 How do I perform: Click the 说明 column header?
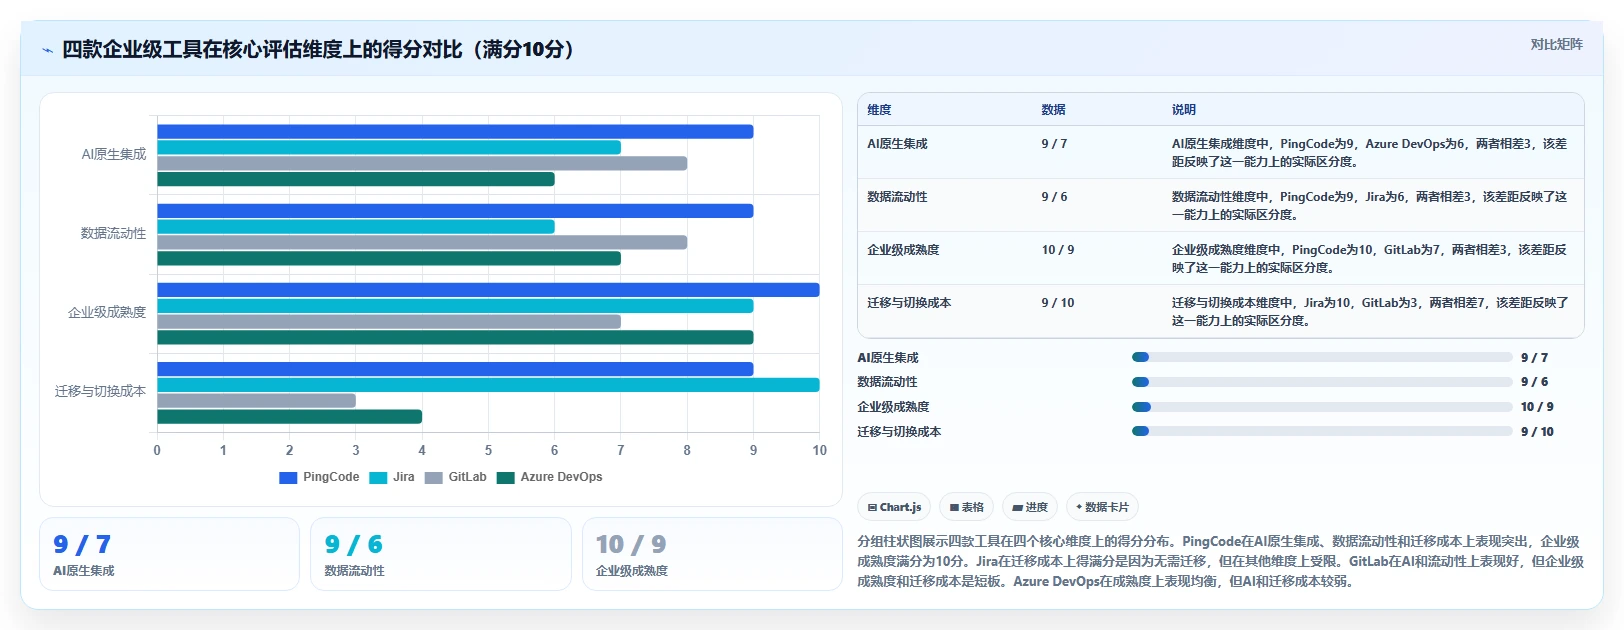point(1184,110)
